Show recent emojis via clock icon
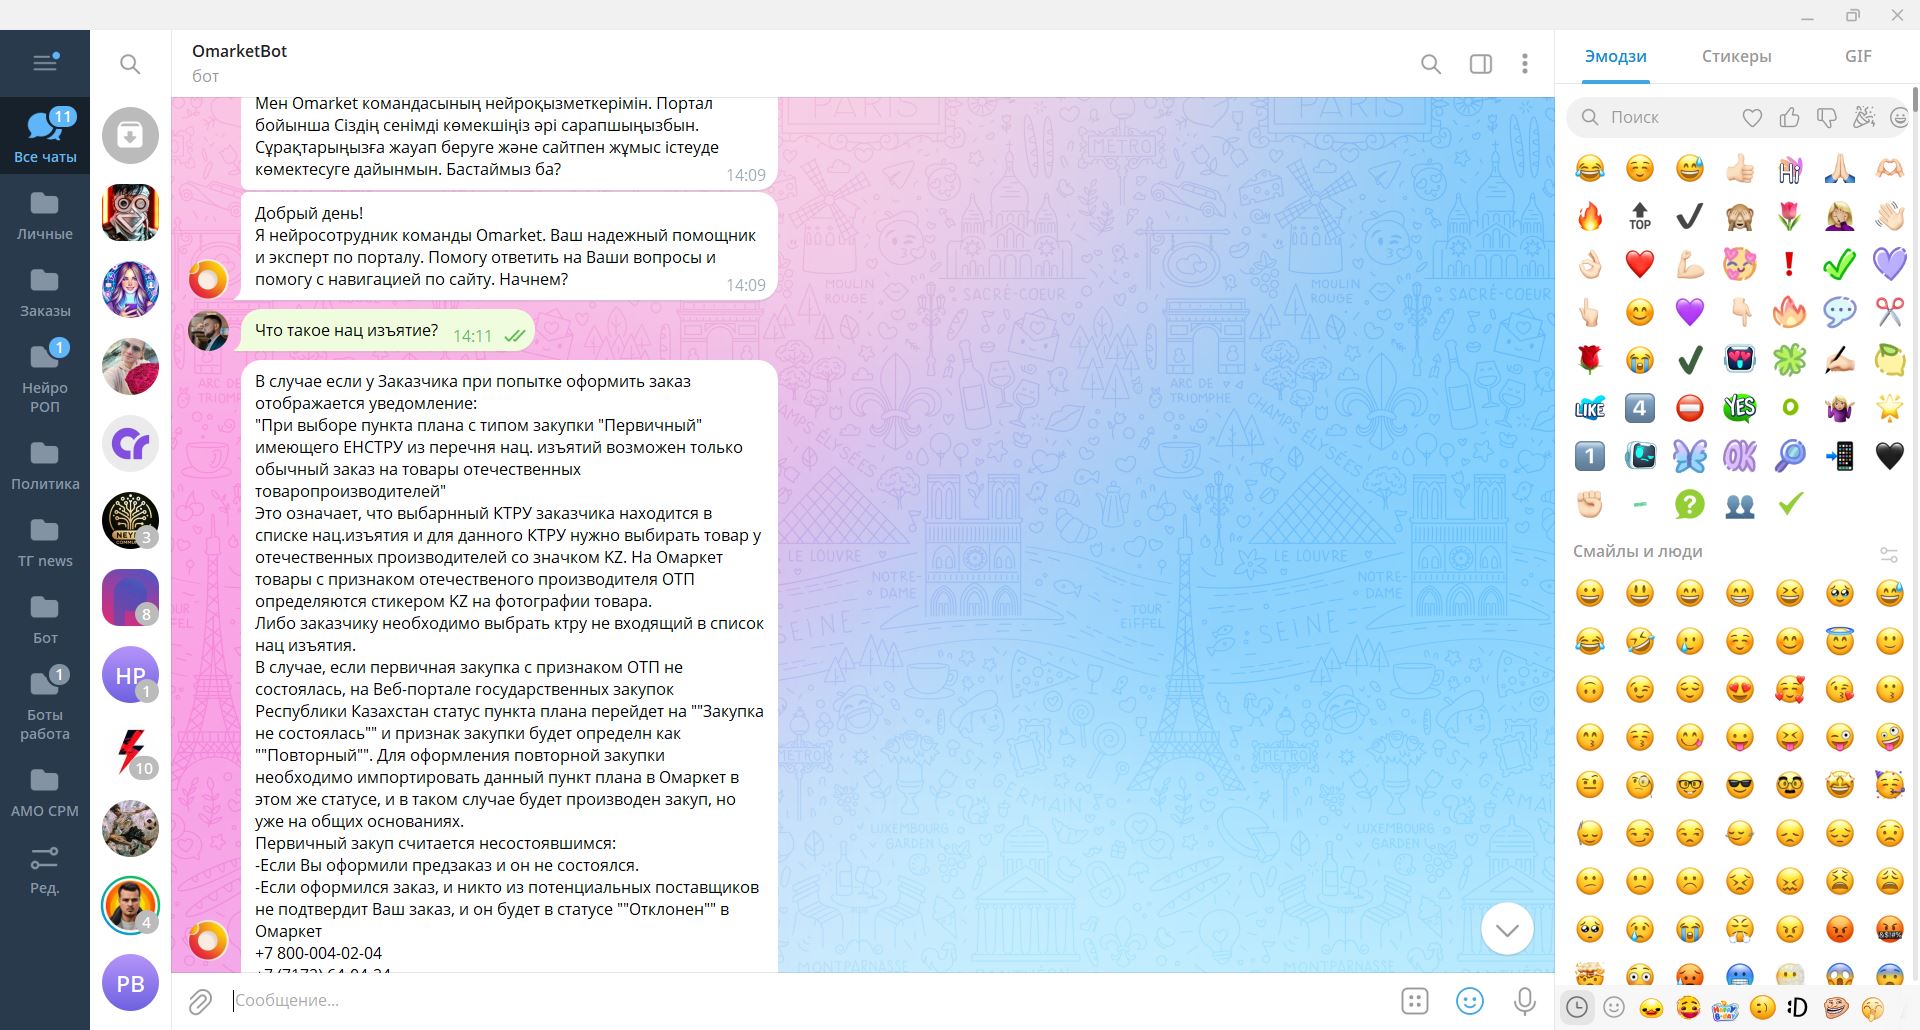Viewport: 1920px width, 1030px height. tap(1577, 1007)
